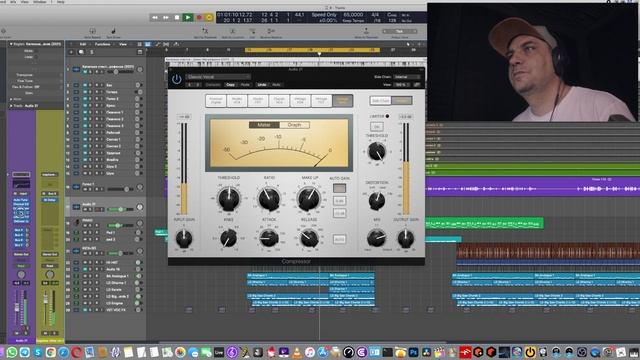The width and height of the screenshot is (640, 360).
Task: Switch to the Output view button
Action: [x=402, y=100]
